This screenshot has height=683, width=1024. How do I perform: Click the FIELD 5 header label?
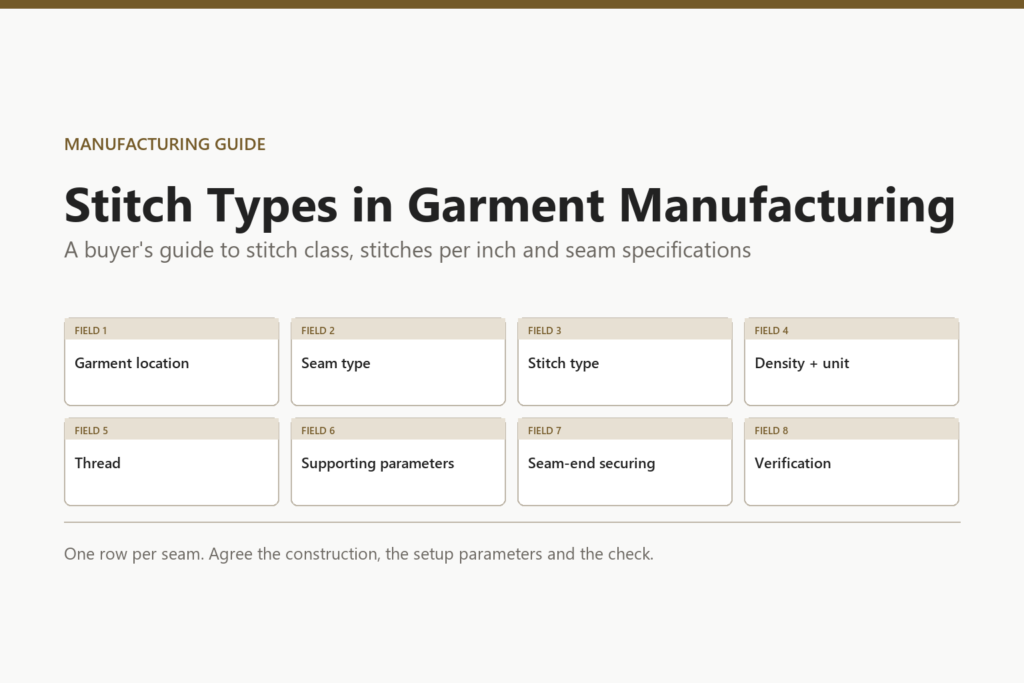click(91, 430)
